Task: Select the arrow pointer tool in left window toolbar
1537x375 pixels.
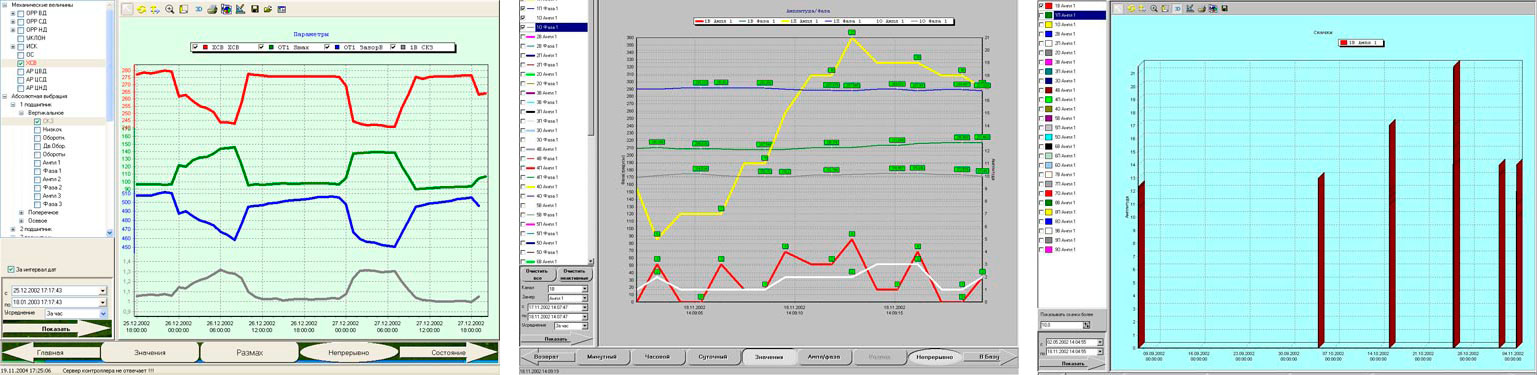Action: click(127, 9)
